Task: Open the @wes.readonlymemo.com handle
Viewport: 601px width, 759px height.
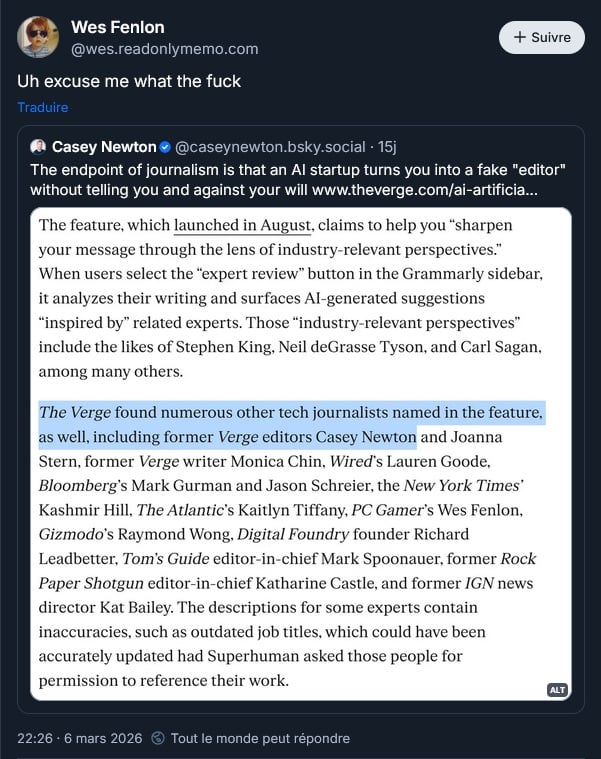Action: pyautogui.click(x=165, y=48)
